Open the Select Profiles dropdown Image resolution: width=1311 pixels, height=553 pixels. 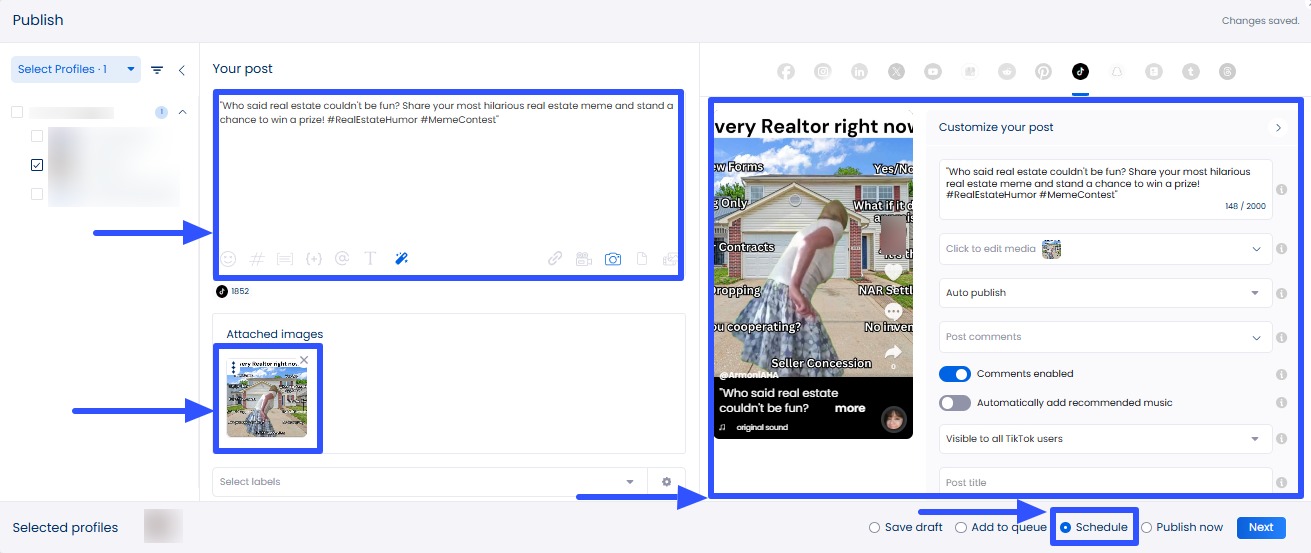click(x=76, y=70)
